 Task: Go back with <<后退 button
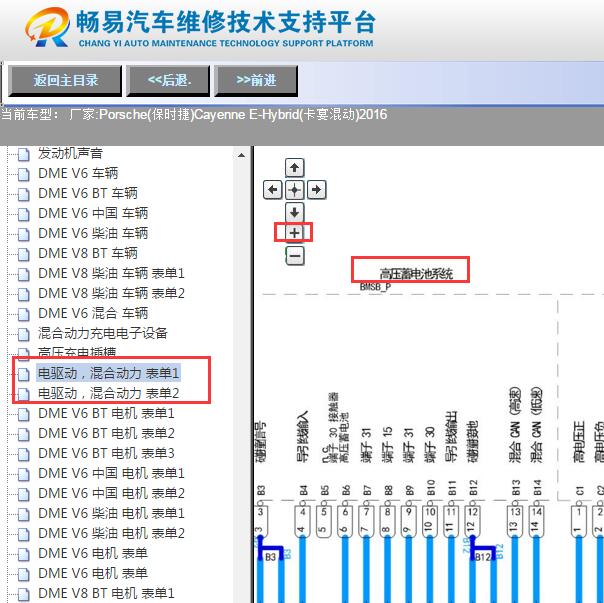169,80
